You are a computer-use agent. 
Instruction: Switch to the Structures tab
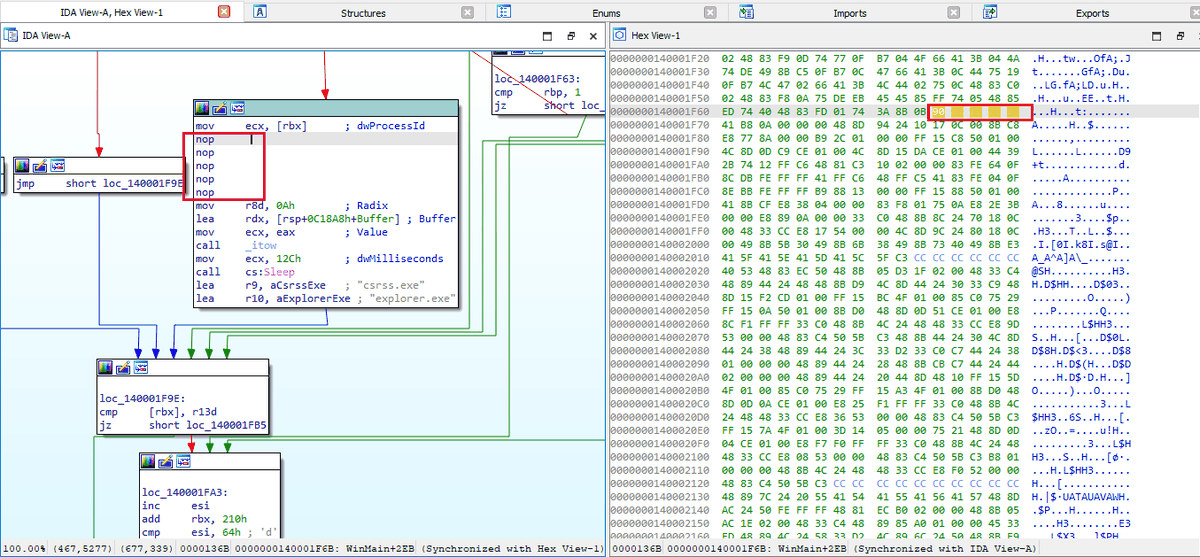362,13
